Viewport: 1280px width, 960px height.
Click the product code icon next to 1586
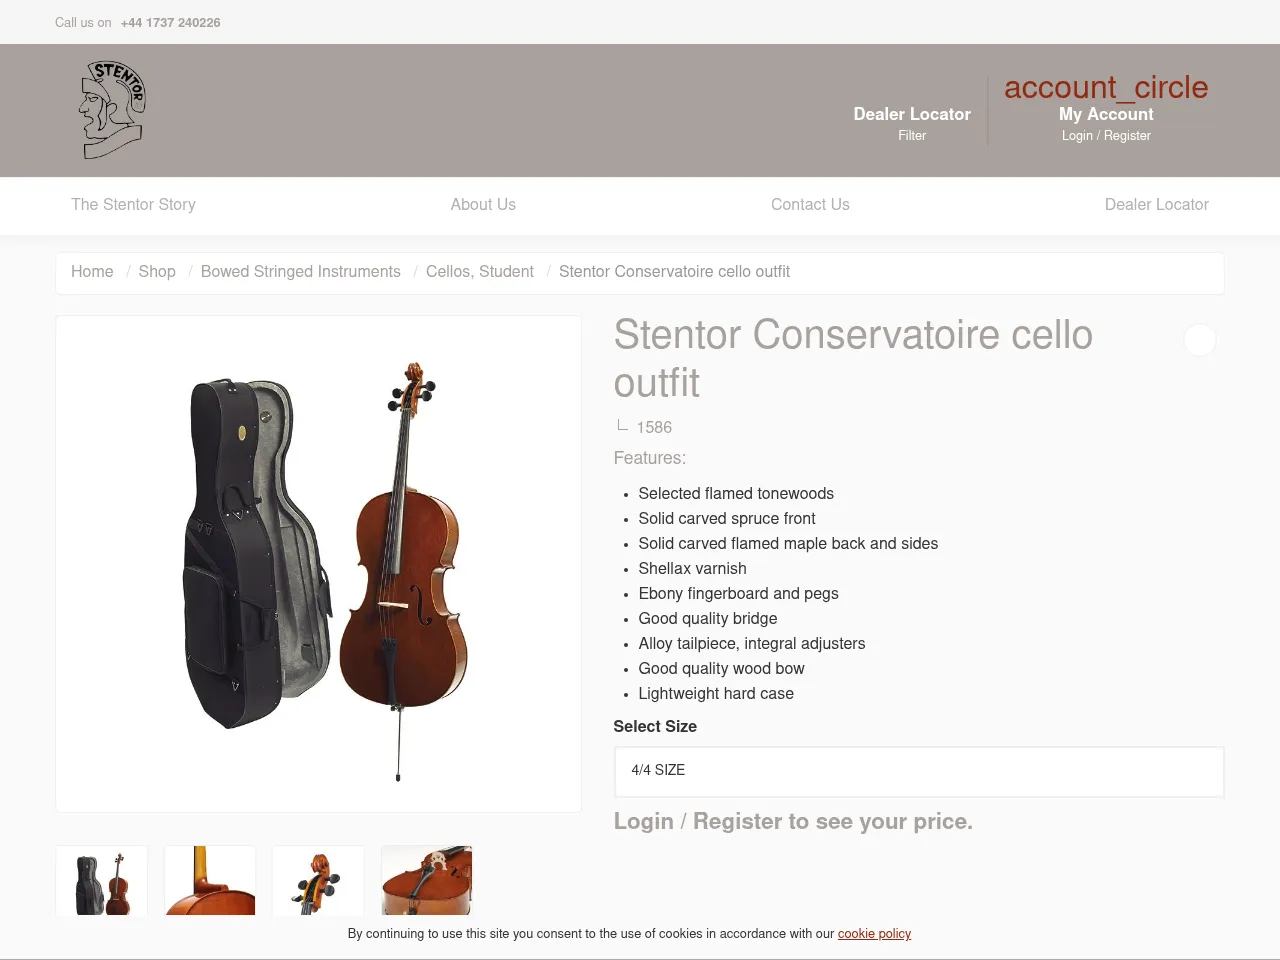coord(622,426)
